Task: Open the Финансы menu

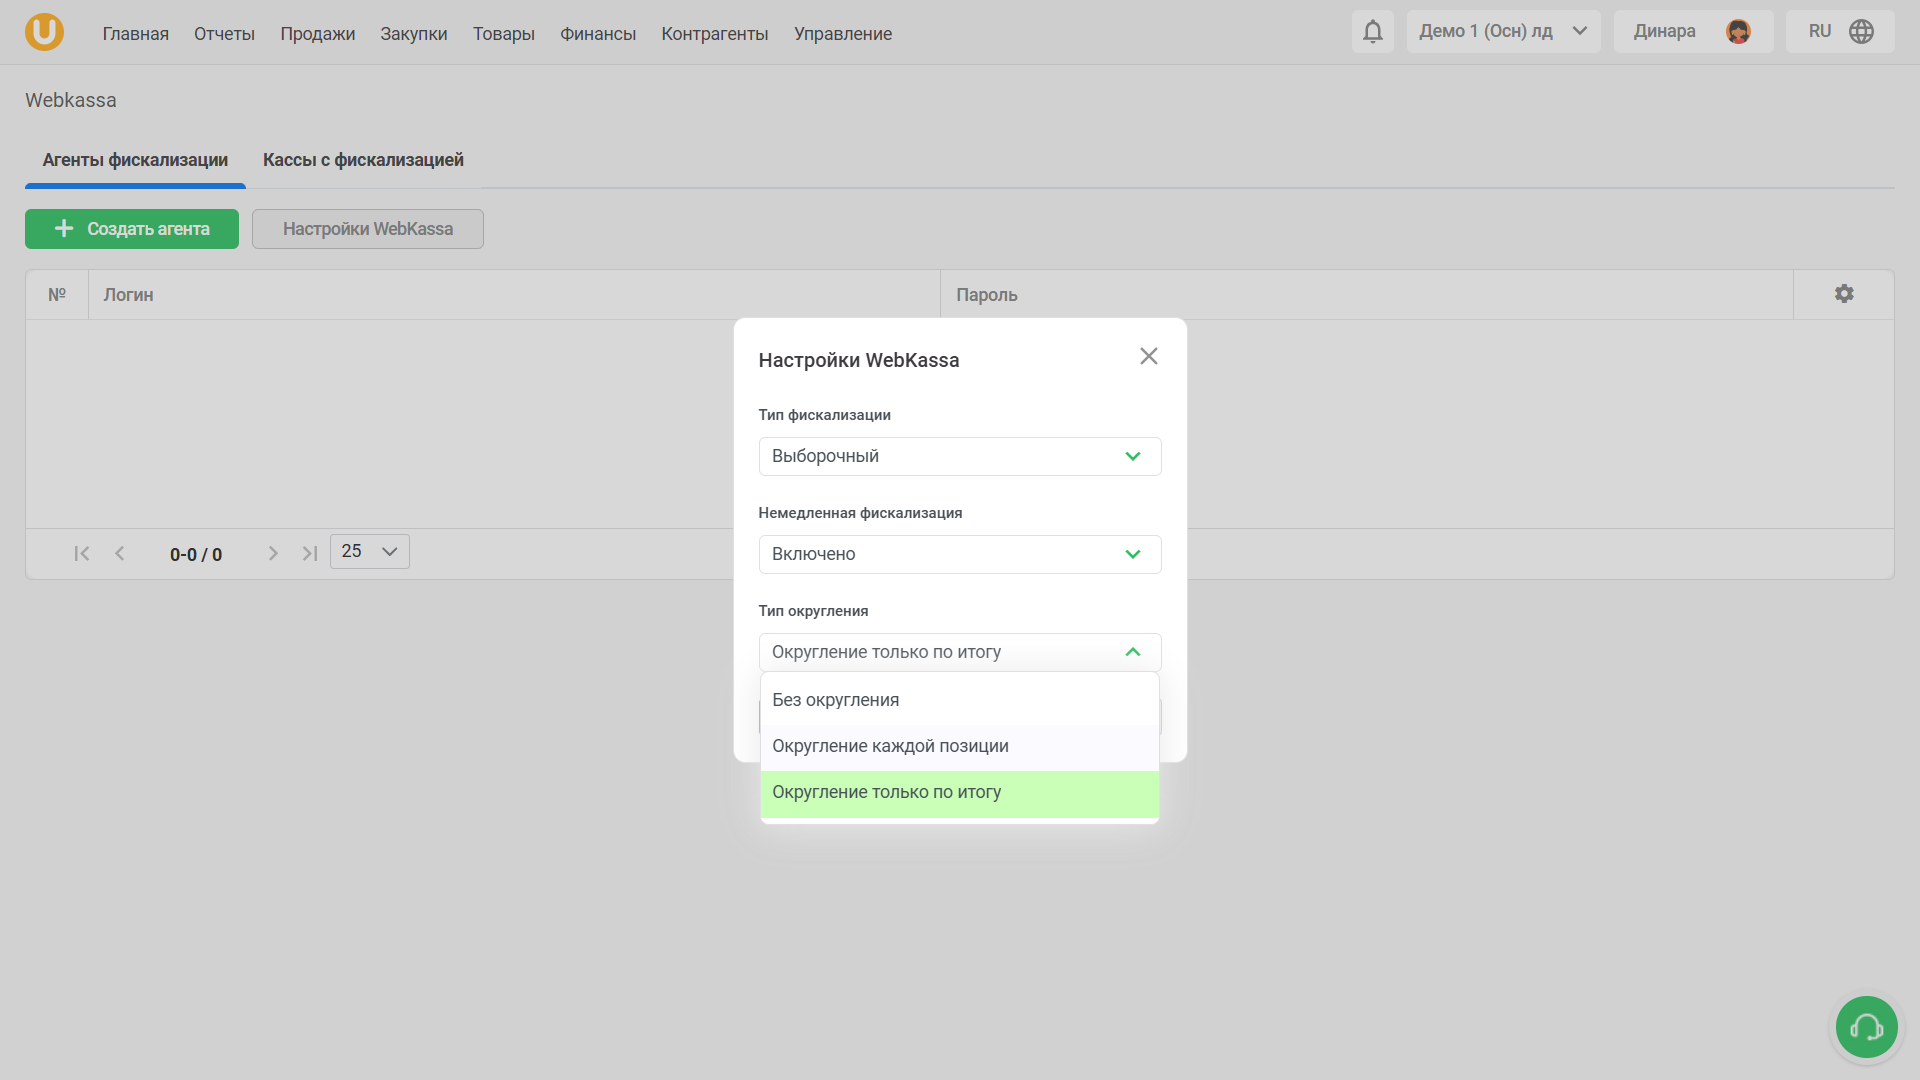Action: point(597,34)
